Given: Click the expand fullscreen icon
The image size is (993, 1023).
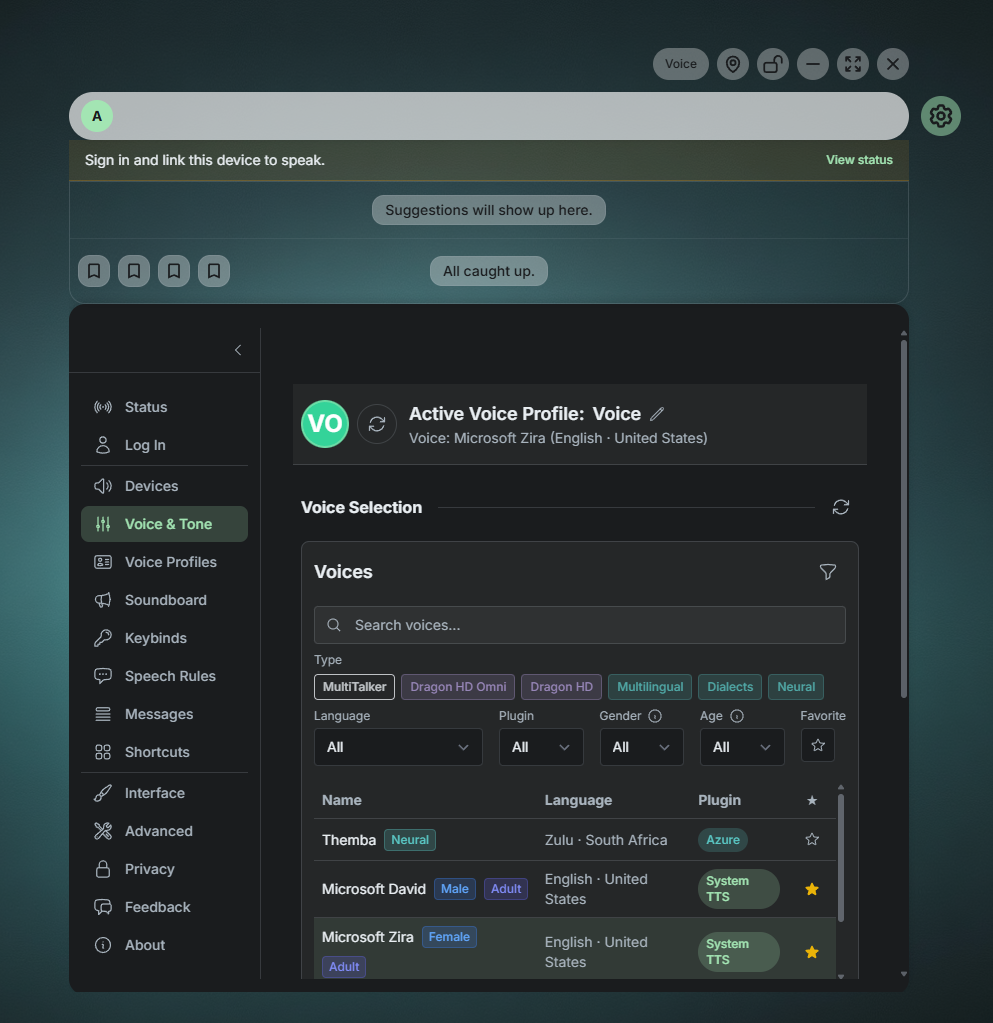Looking at the screenshot, I should click(853, 64).
